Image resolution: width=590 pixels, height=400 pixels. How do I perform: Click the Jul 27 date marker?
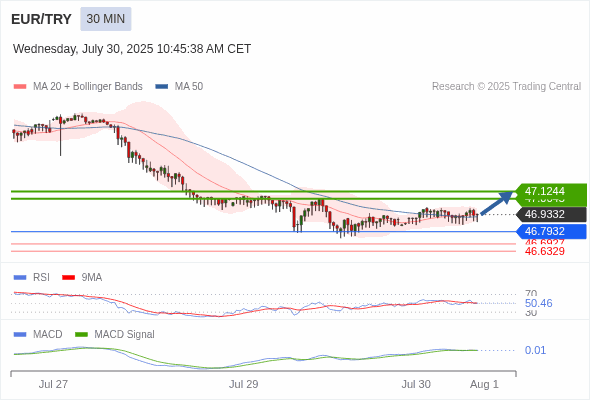[53, 384]
